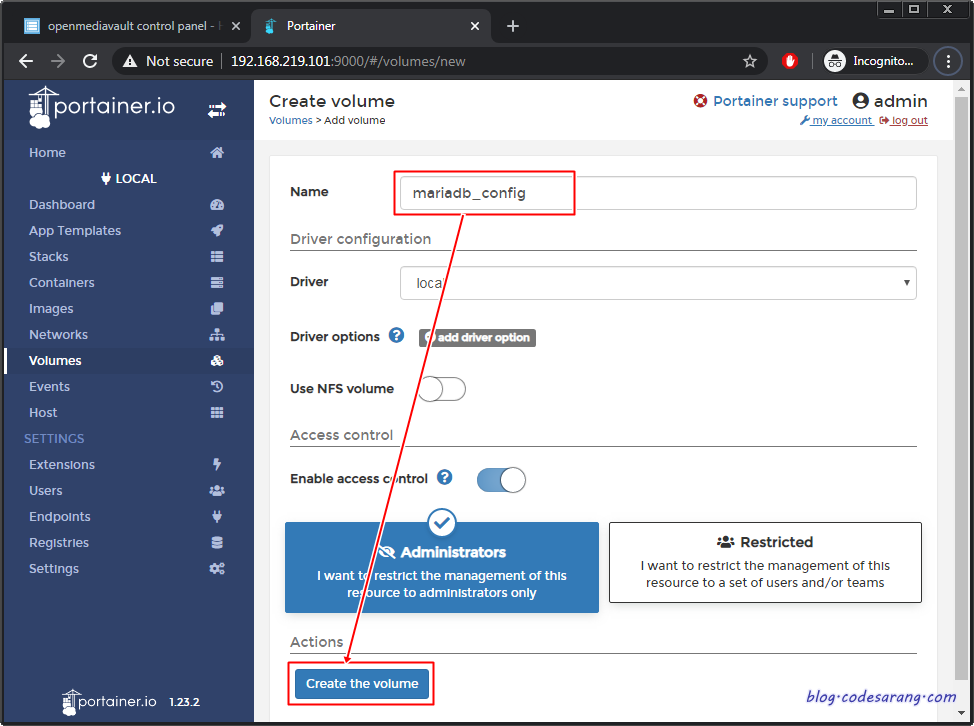Viewport: 974px width, 726px height.
Task: Click the App Templates rocket icon
Action: click(x=217, y=230)
